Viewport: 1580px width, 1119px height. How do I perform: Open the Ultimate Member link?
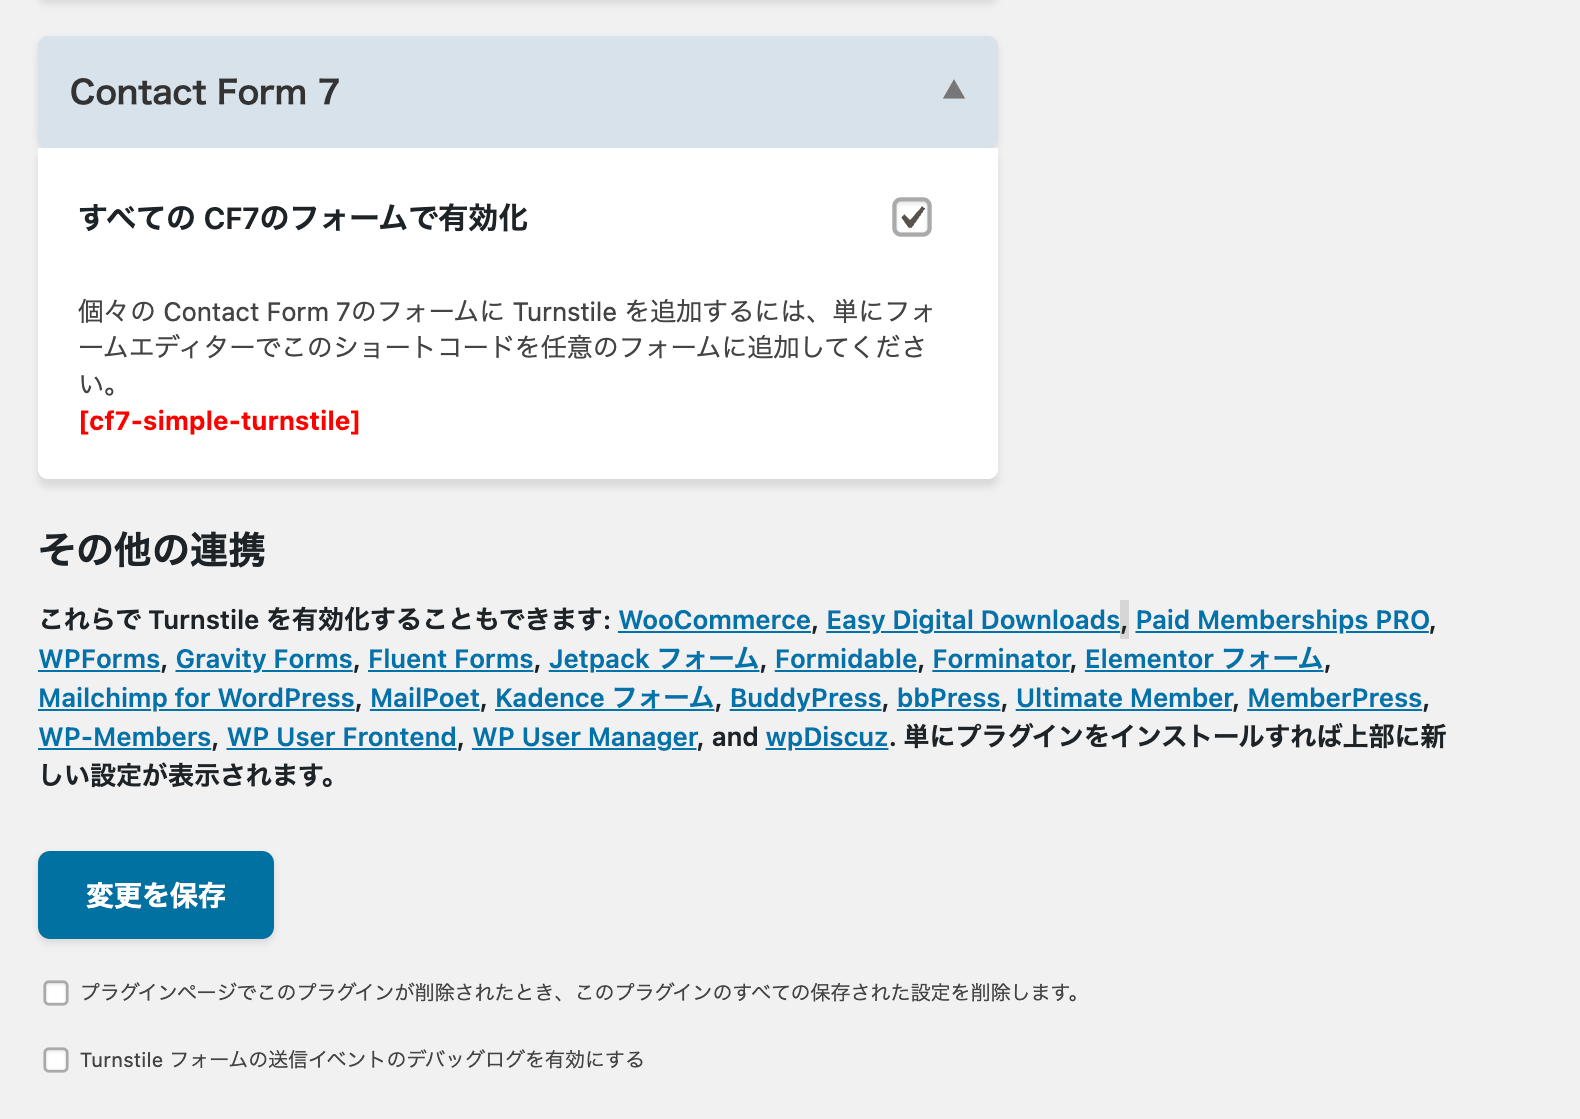[x=1124, y=698]
